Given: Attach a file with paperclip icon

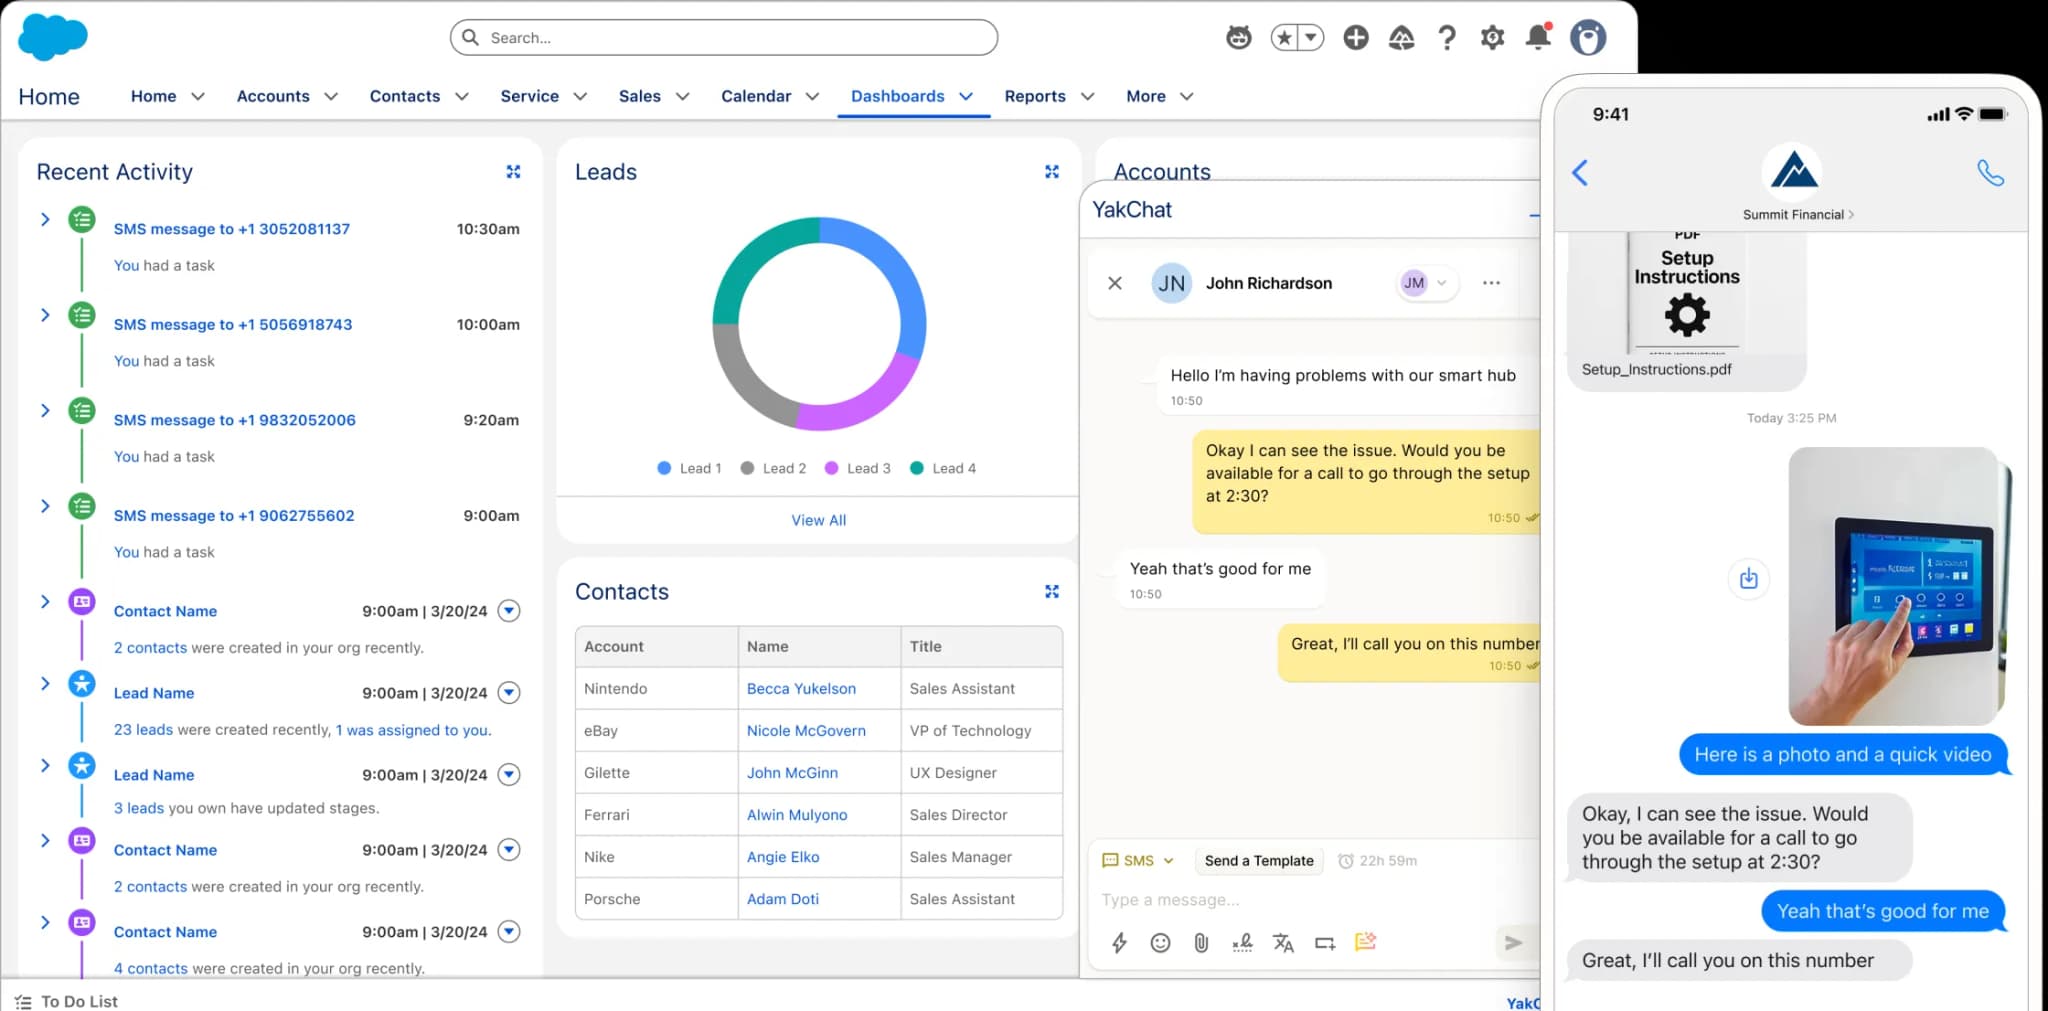Looking at the screenshot, I should pos(1201,943).
